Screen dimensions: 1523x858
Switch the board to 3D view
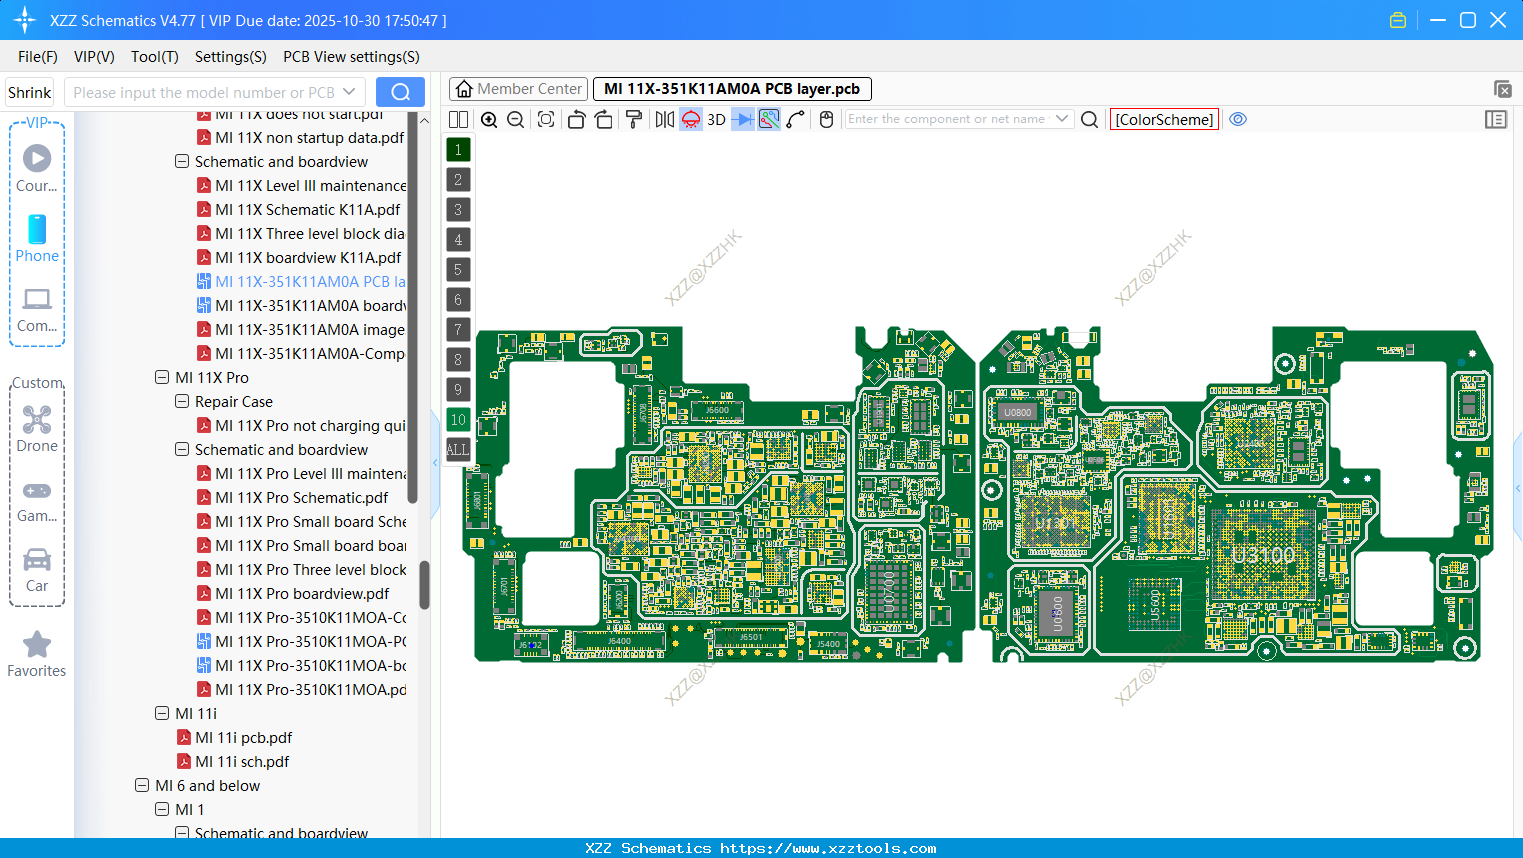point(715,119)
